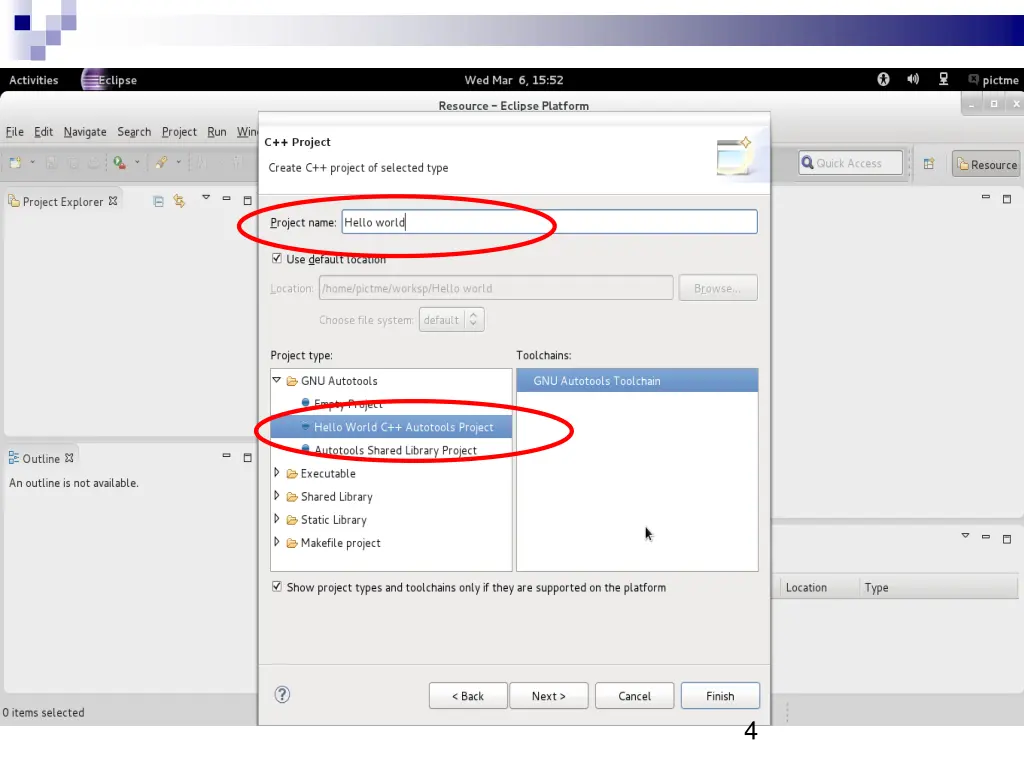Toggle the Use default location checkbox

[277, 259]
